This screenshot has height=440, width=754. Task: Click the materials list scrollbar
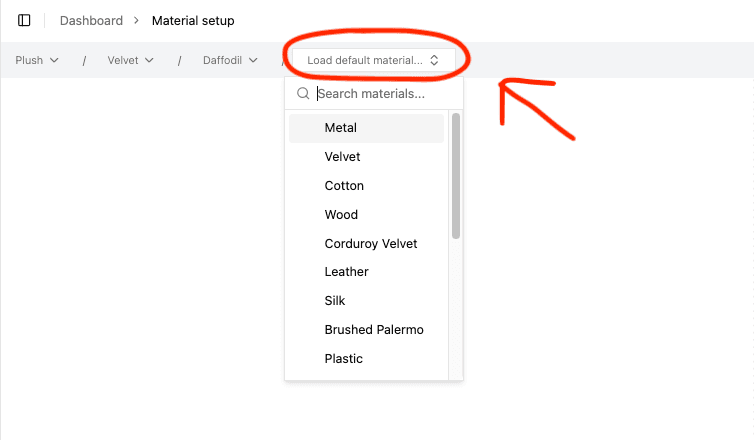pos(456,176)
